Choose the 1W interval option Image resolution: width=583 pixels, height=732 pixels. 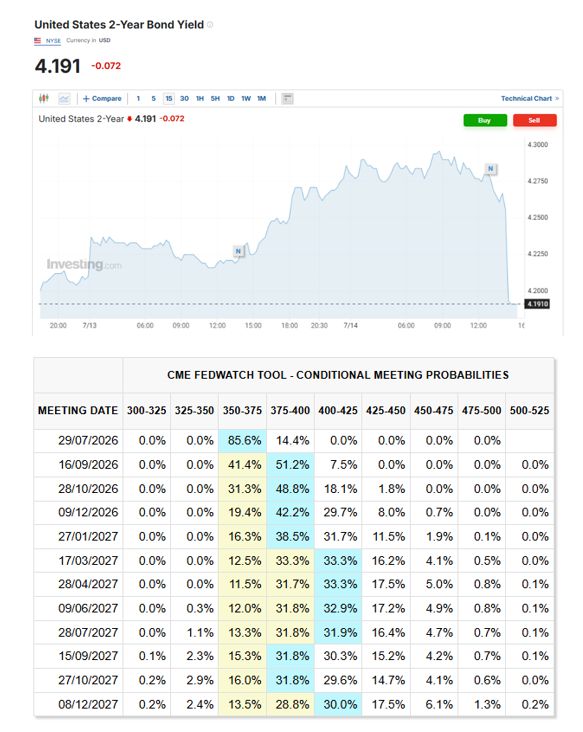(x=246, y=99)
